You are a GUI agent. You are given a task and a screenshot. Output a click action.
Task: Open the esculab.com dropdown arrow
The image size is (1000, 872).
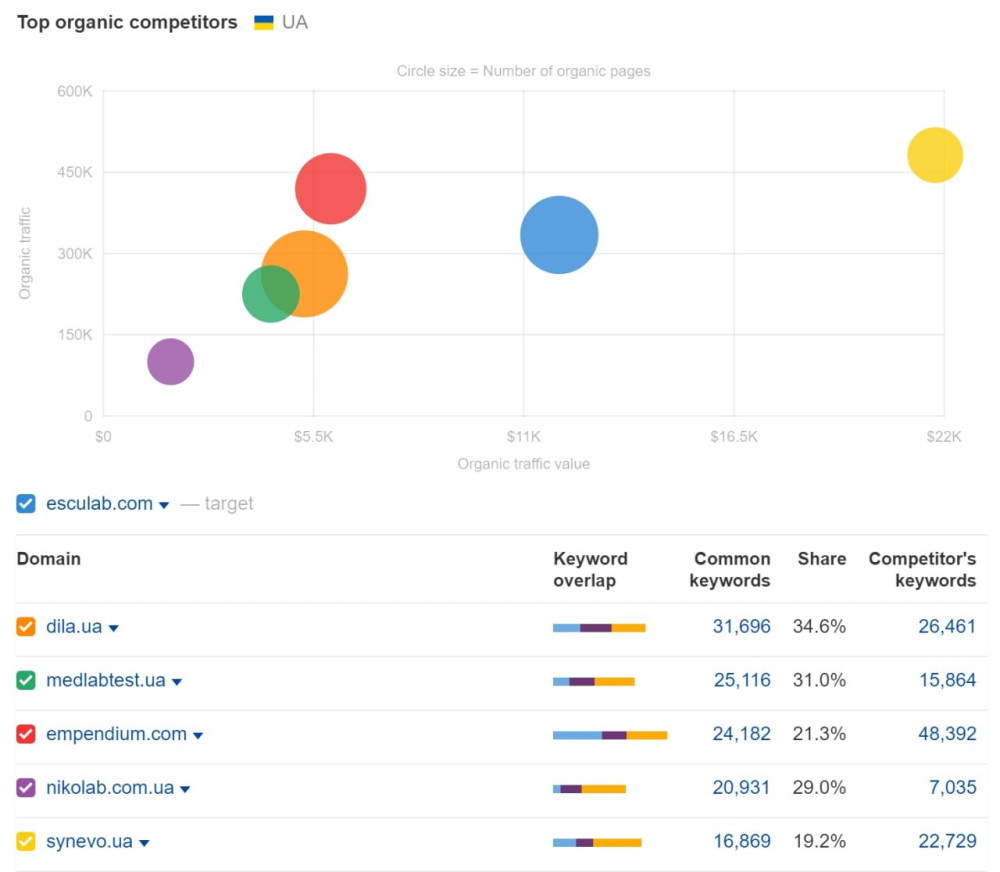(164, 505)
